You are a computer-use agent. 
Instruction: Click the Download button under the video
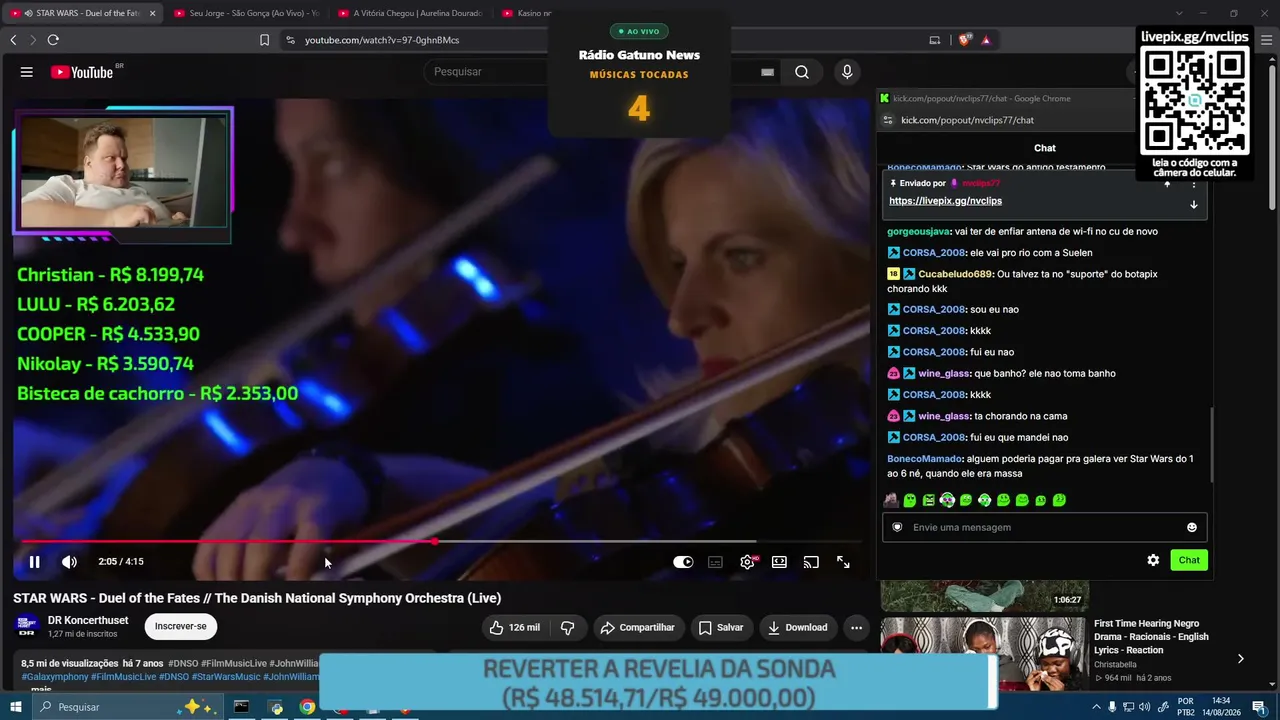(797, 628)
